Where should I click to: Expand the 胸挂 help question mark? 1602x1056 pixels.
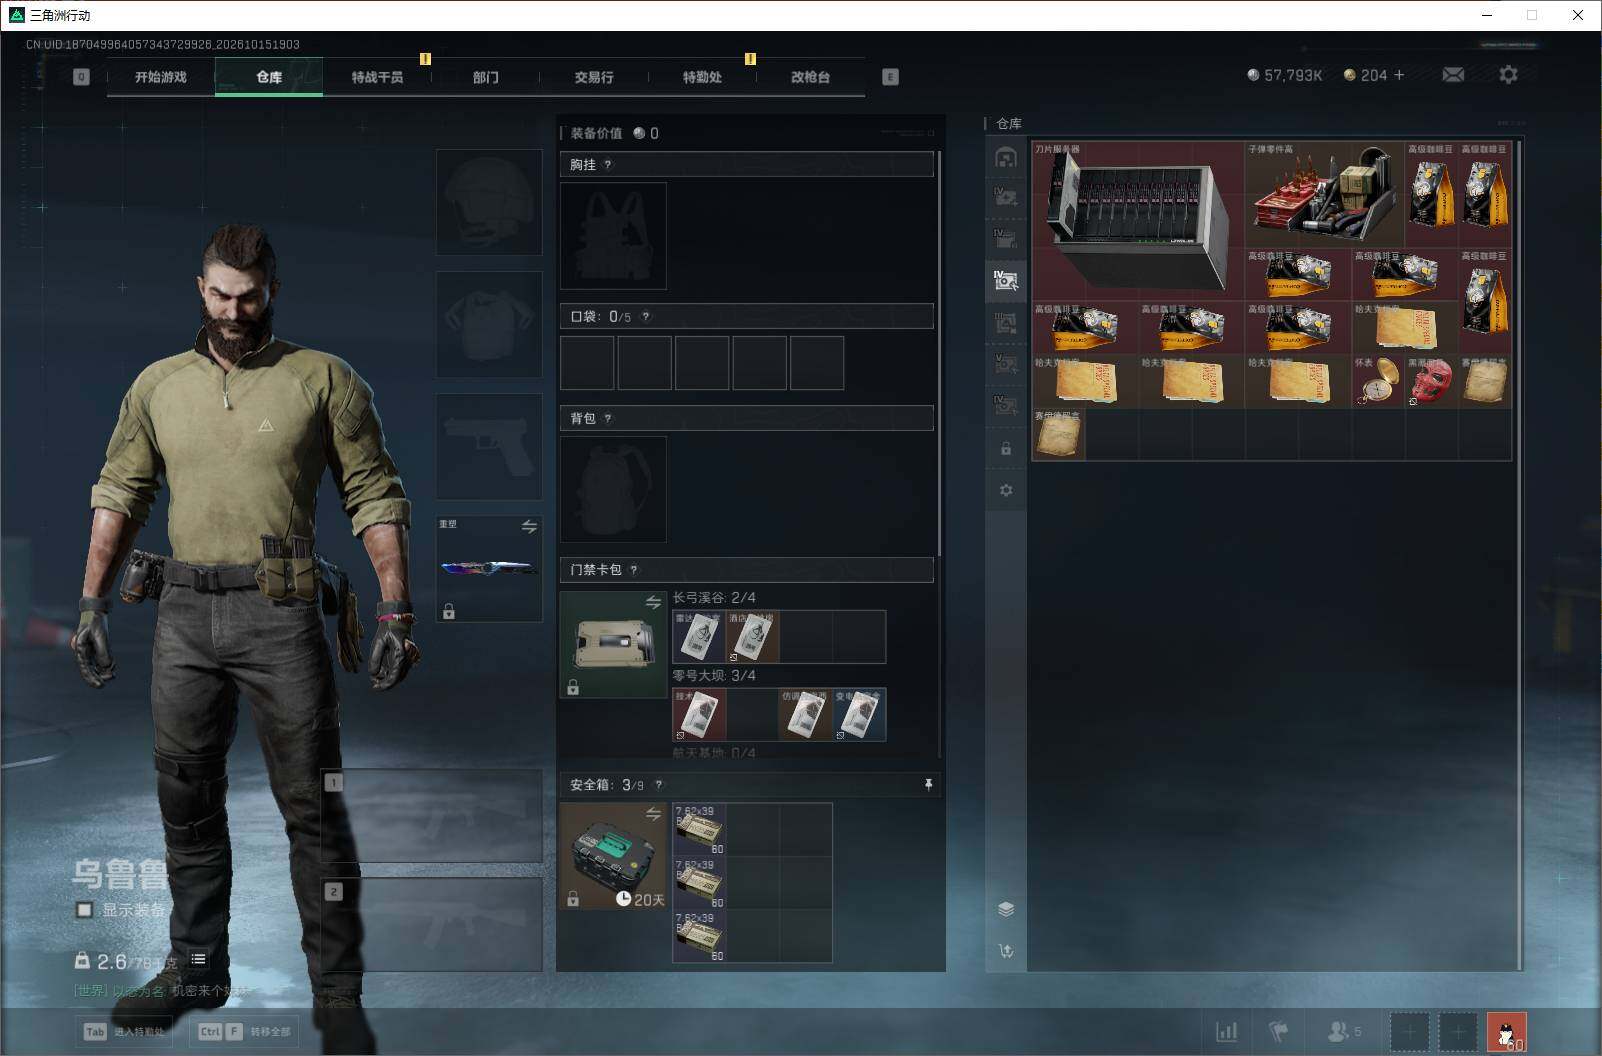pyautogui.click(x=608, y=165)
